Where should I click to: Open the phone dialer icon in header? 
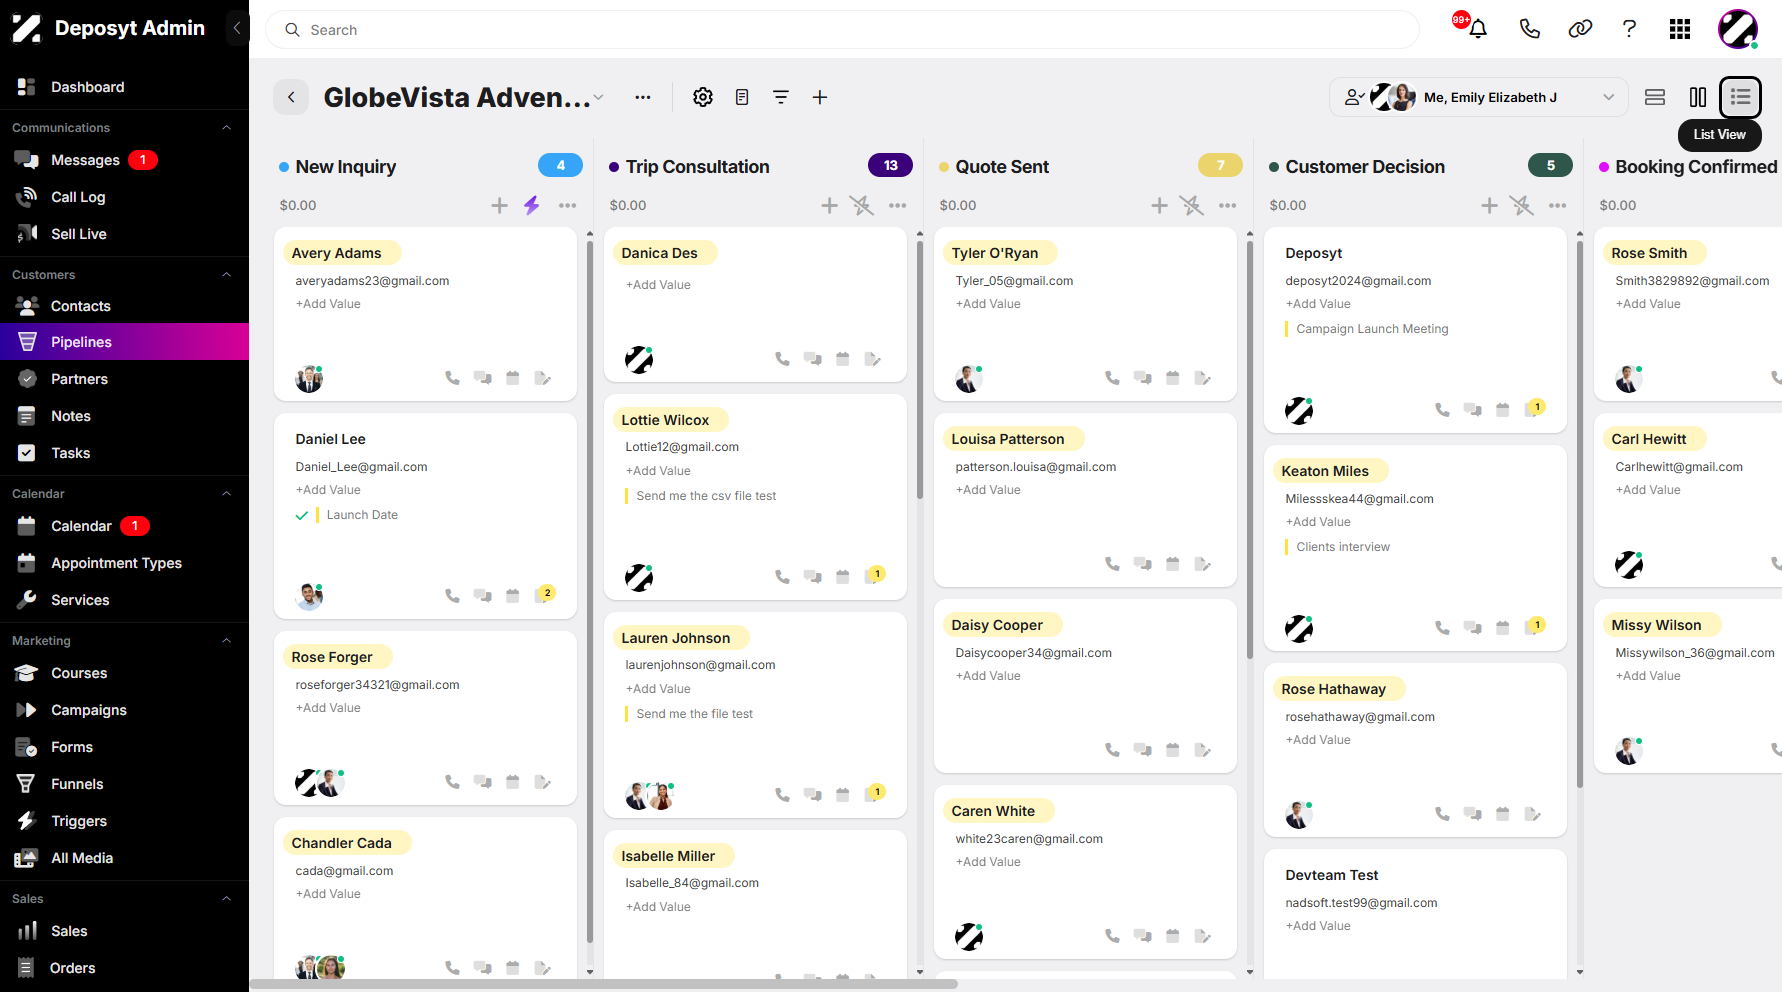1529,29
